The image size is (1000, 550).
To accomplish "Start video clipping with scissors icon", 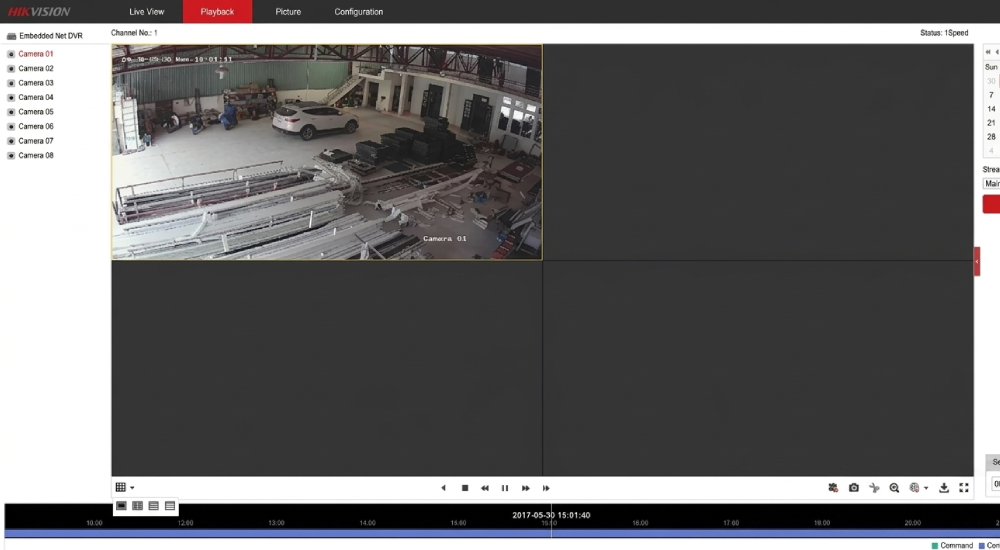I will pos(874,488).
